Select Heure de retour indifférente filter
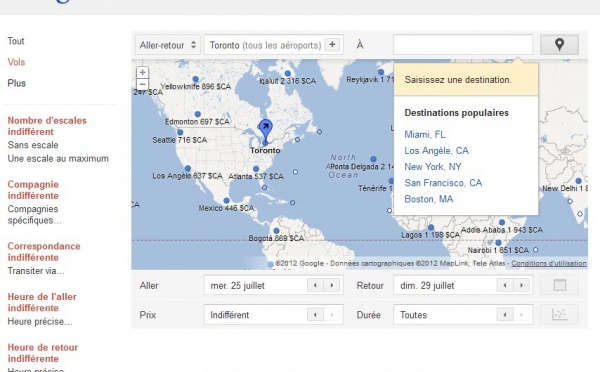Screen dimensions: 600x372 (x=43, y=353)
